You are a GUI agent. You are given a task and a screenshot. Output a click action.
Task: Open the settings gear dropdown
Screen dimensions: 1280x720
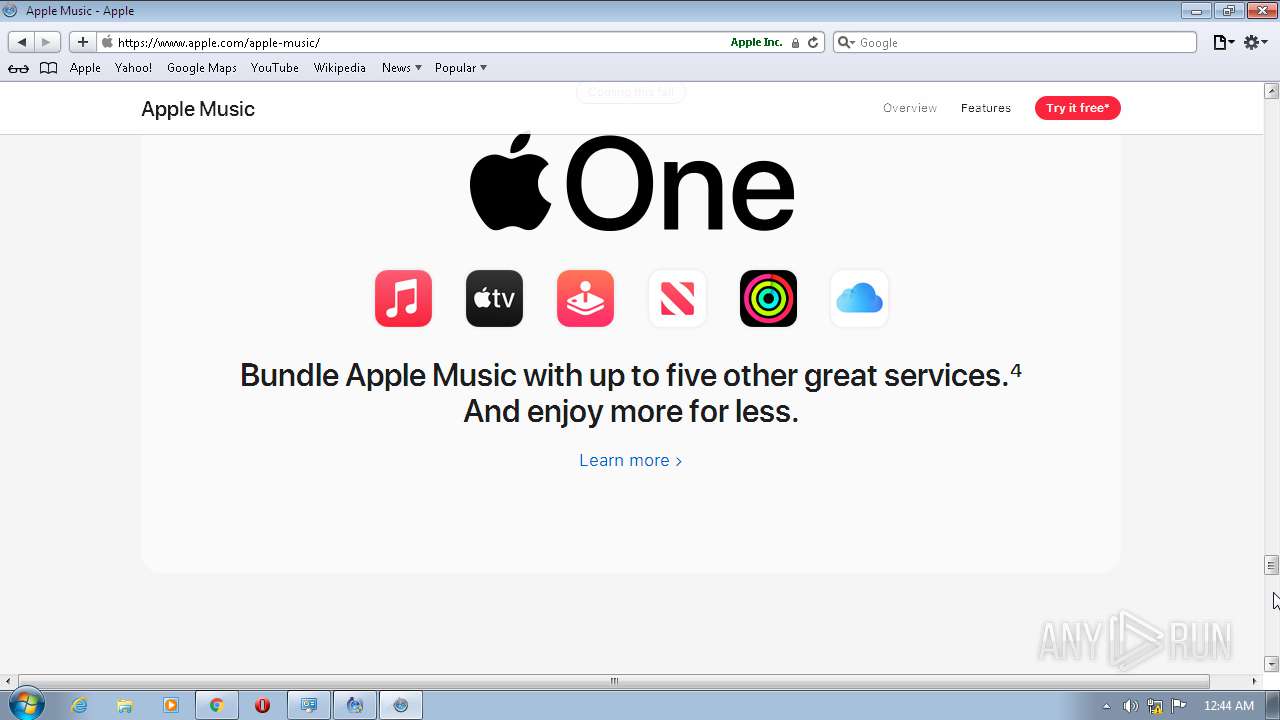point(1256,42)
